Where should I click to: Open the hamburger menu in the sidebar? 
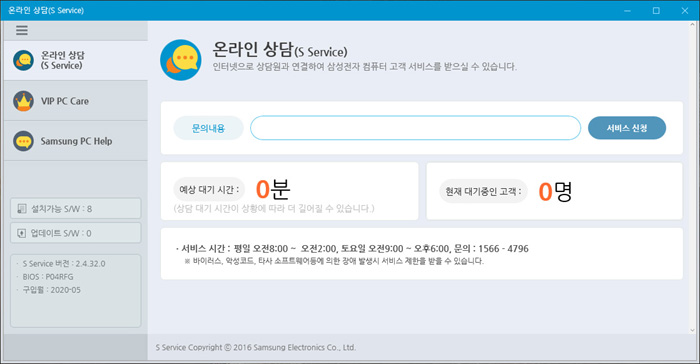tap(22, 30)
